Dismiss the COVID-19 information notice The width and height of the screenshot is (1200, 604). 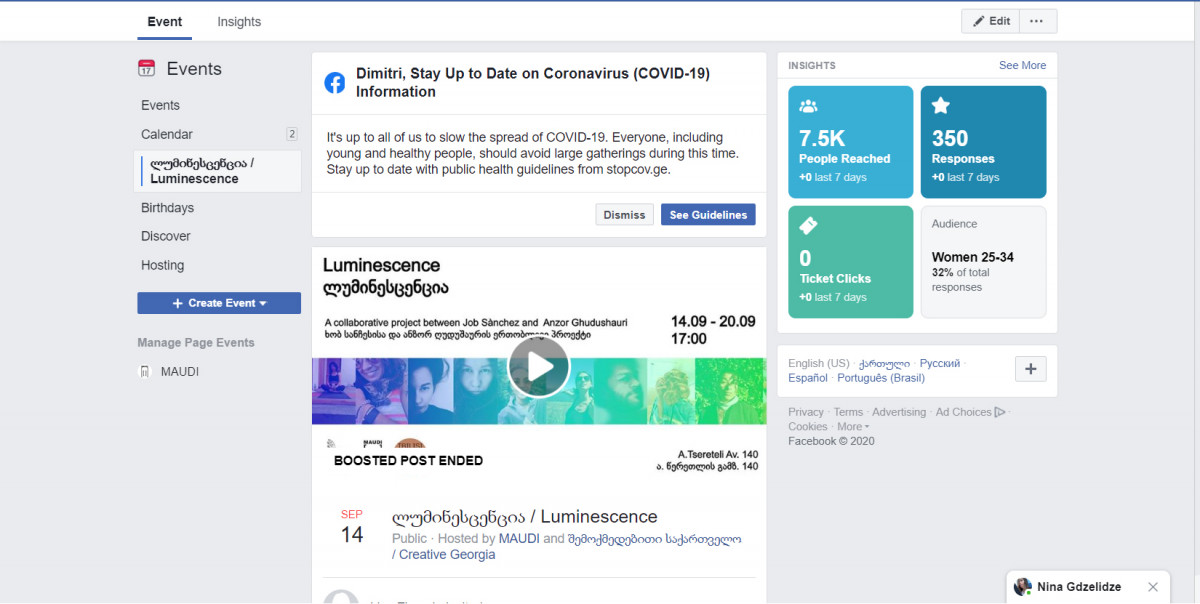tap(624, 215)
